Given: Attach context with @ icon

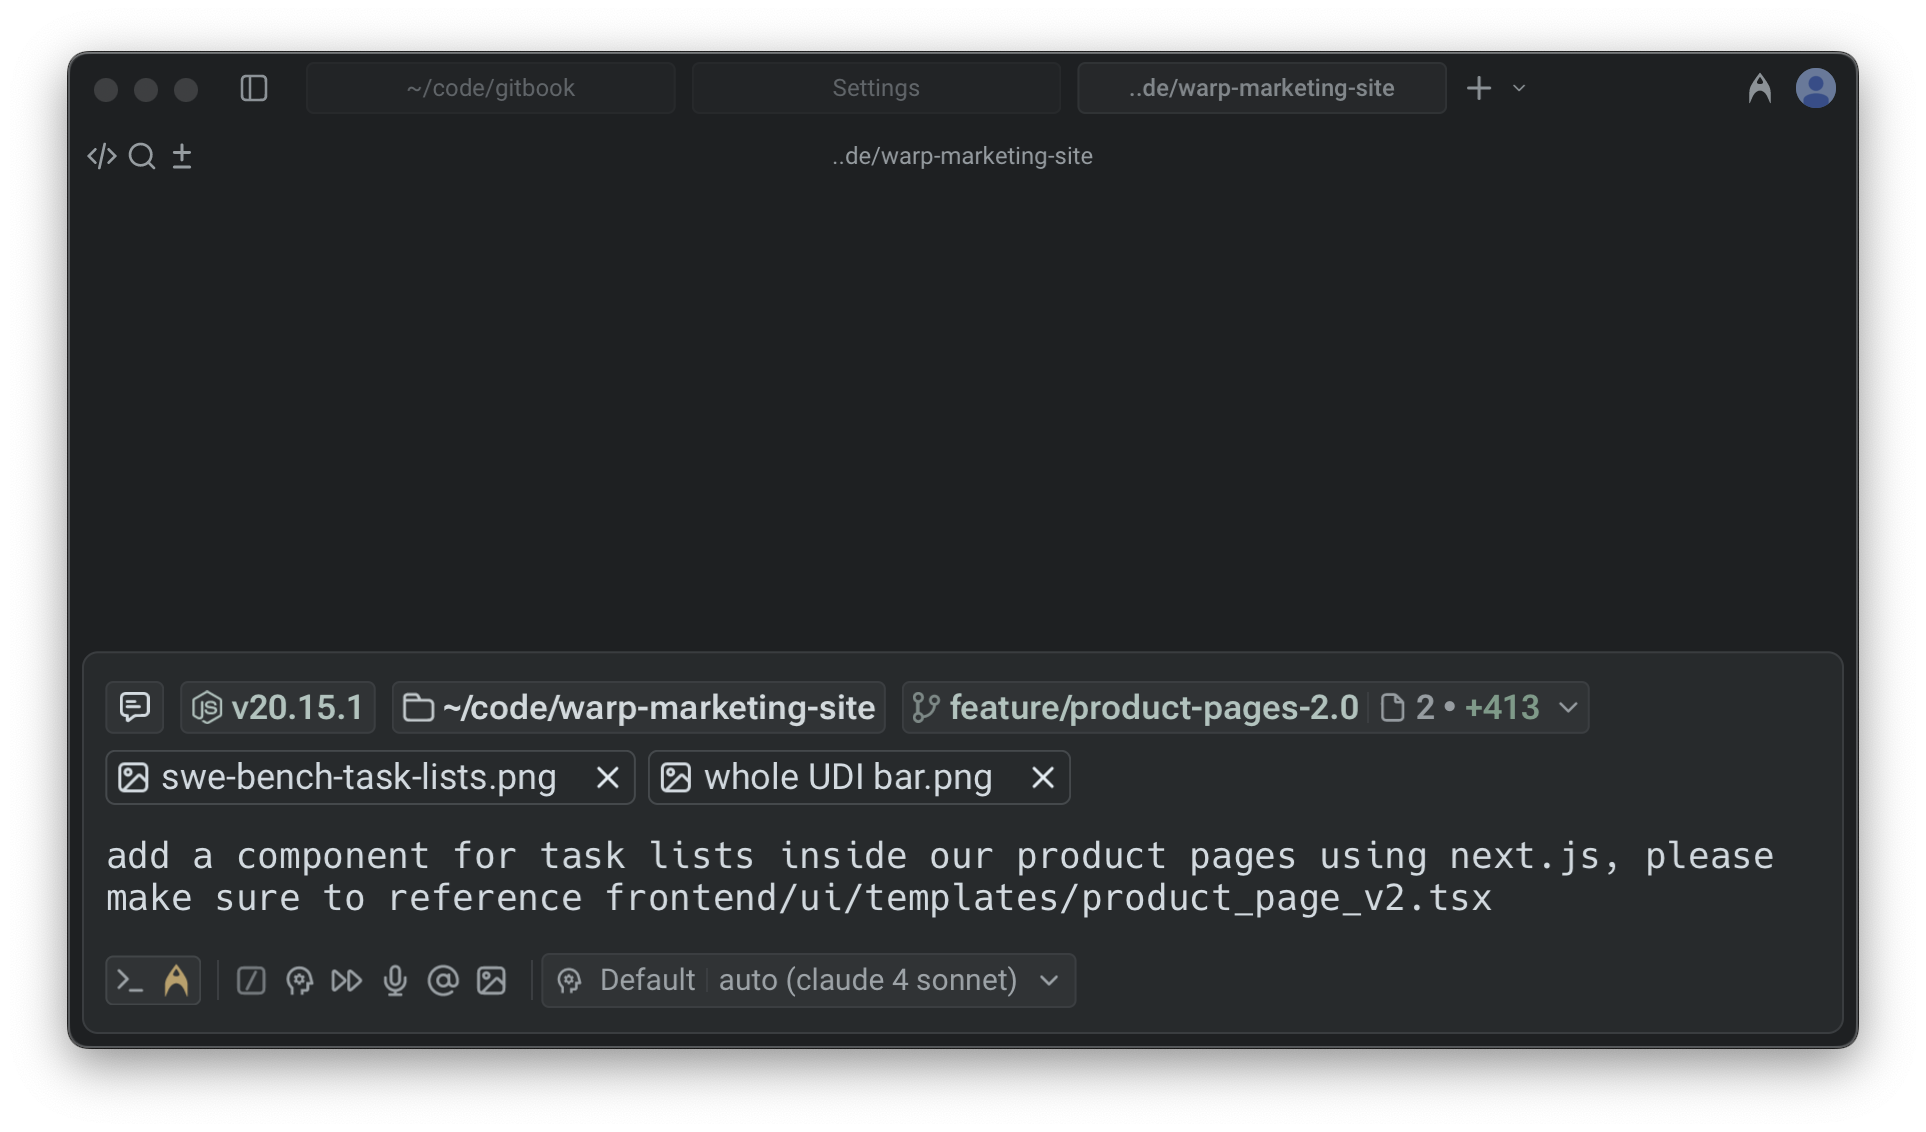Looking at the screenshot, I should pyautogui.click(x=443, y=980).
